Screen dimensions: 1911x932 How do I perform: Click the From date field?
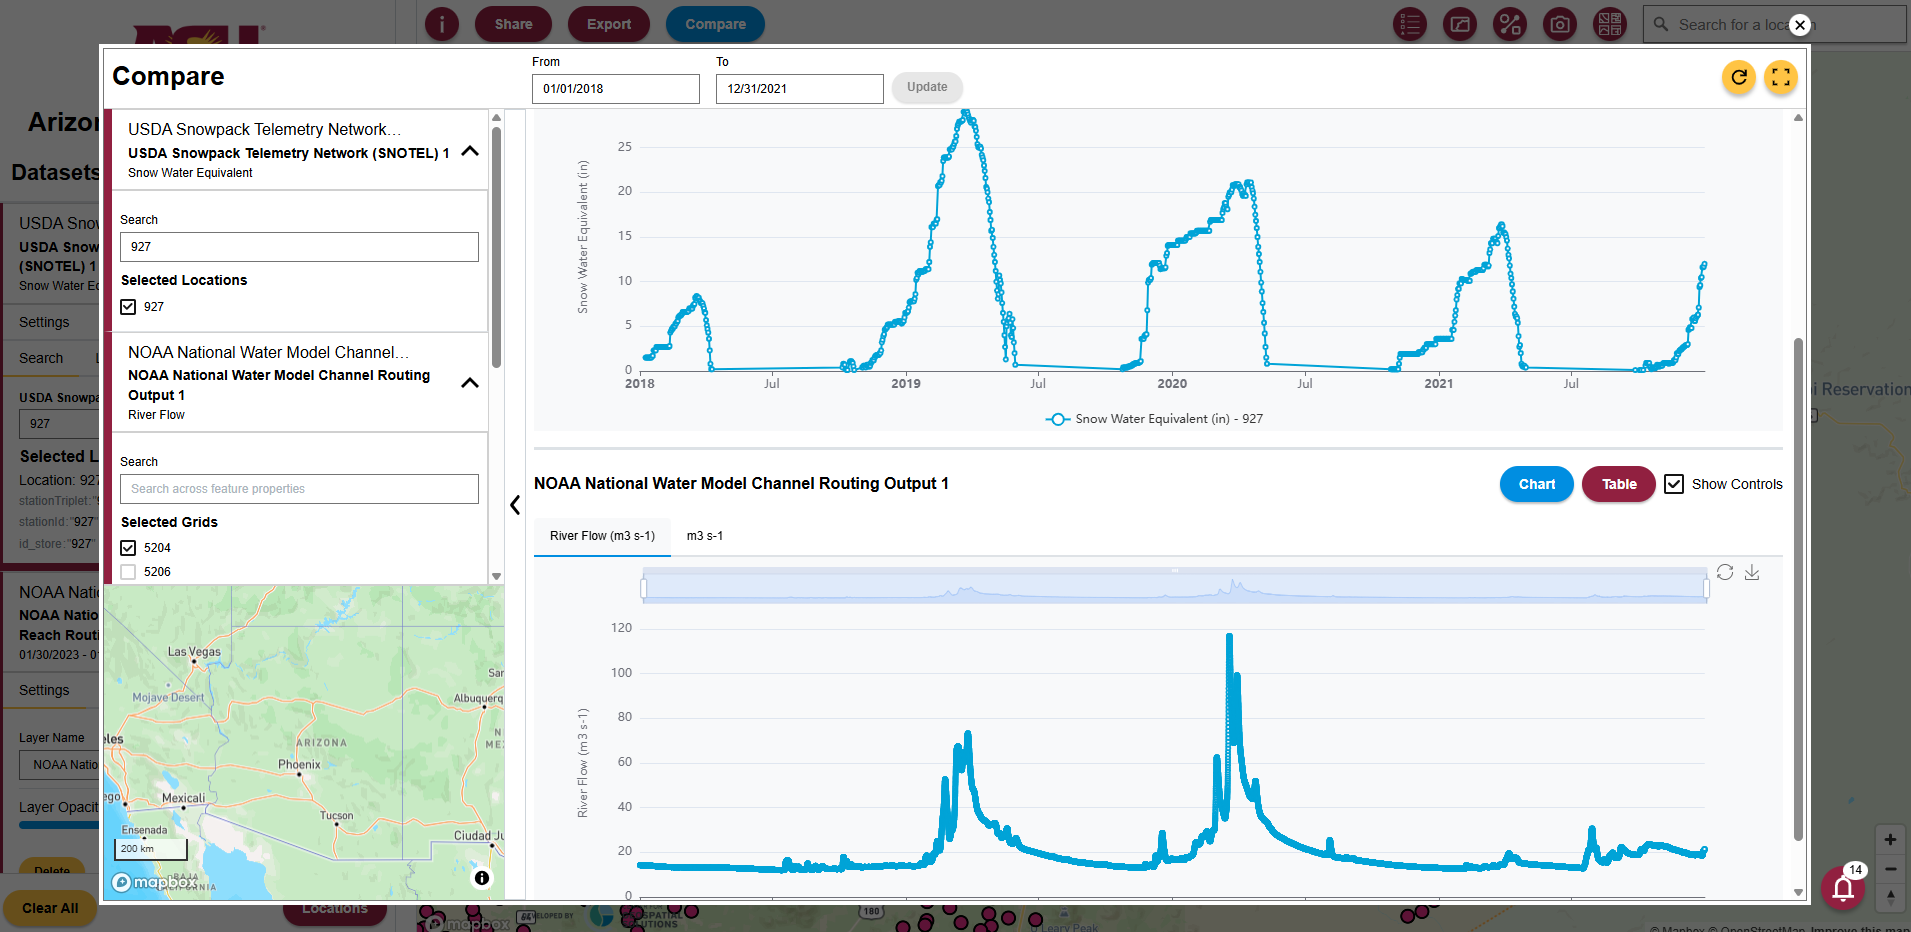(x=616, y=89)
